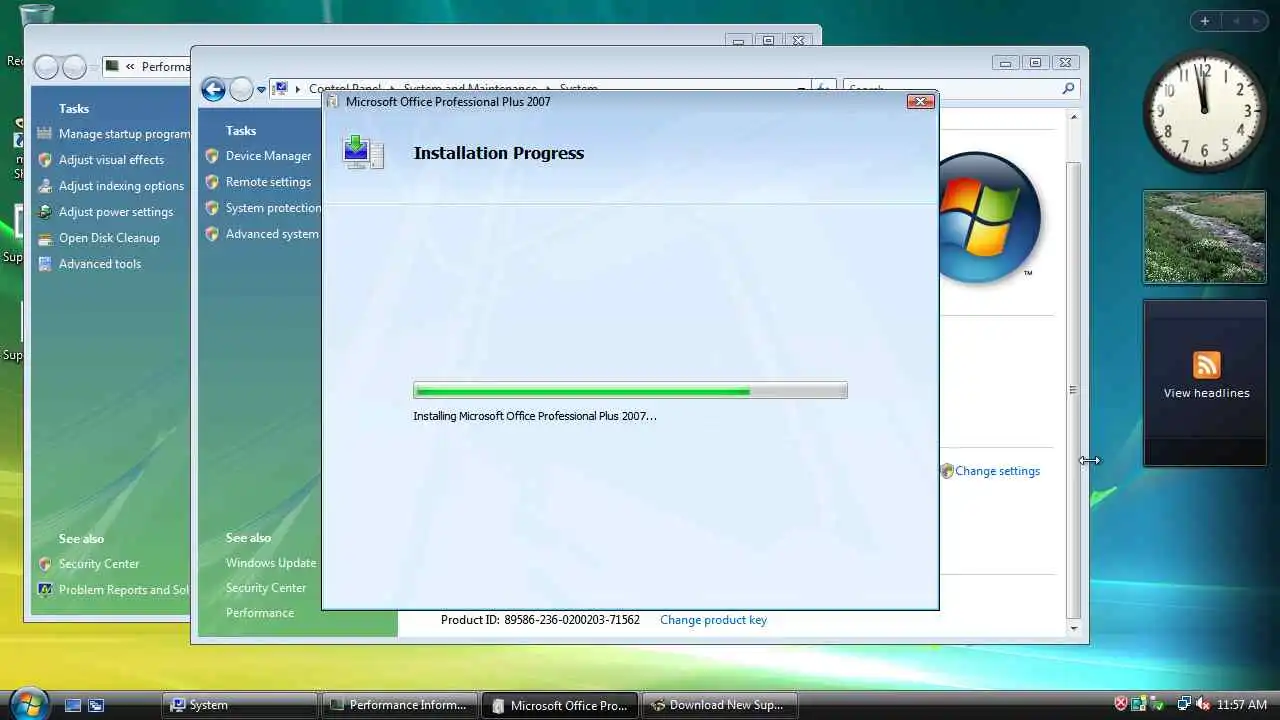Image resolution: width=1280 pixels, height=720 pixels.
Task: Click the Performance window address bar chevron
Action: click(x=130, y=67)
